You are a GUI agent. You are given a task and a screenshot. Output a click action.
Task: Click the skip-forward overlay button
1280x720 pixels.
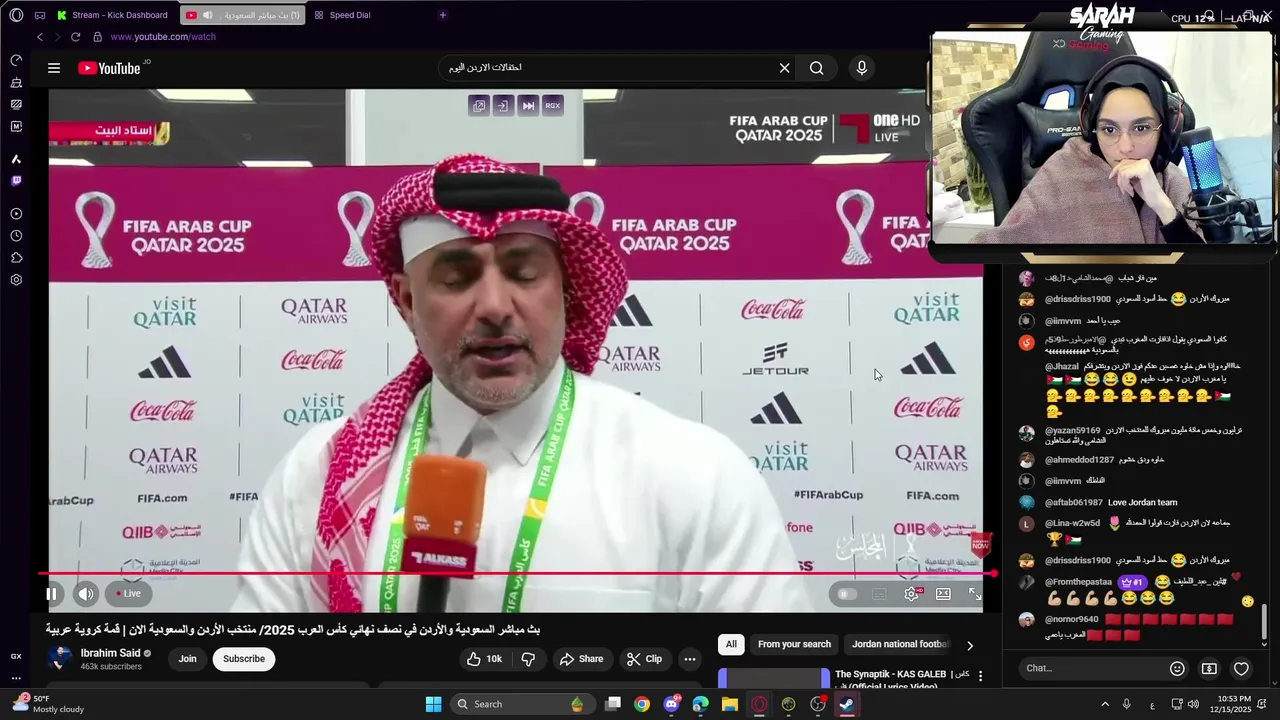point(528,105)
